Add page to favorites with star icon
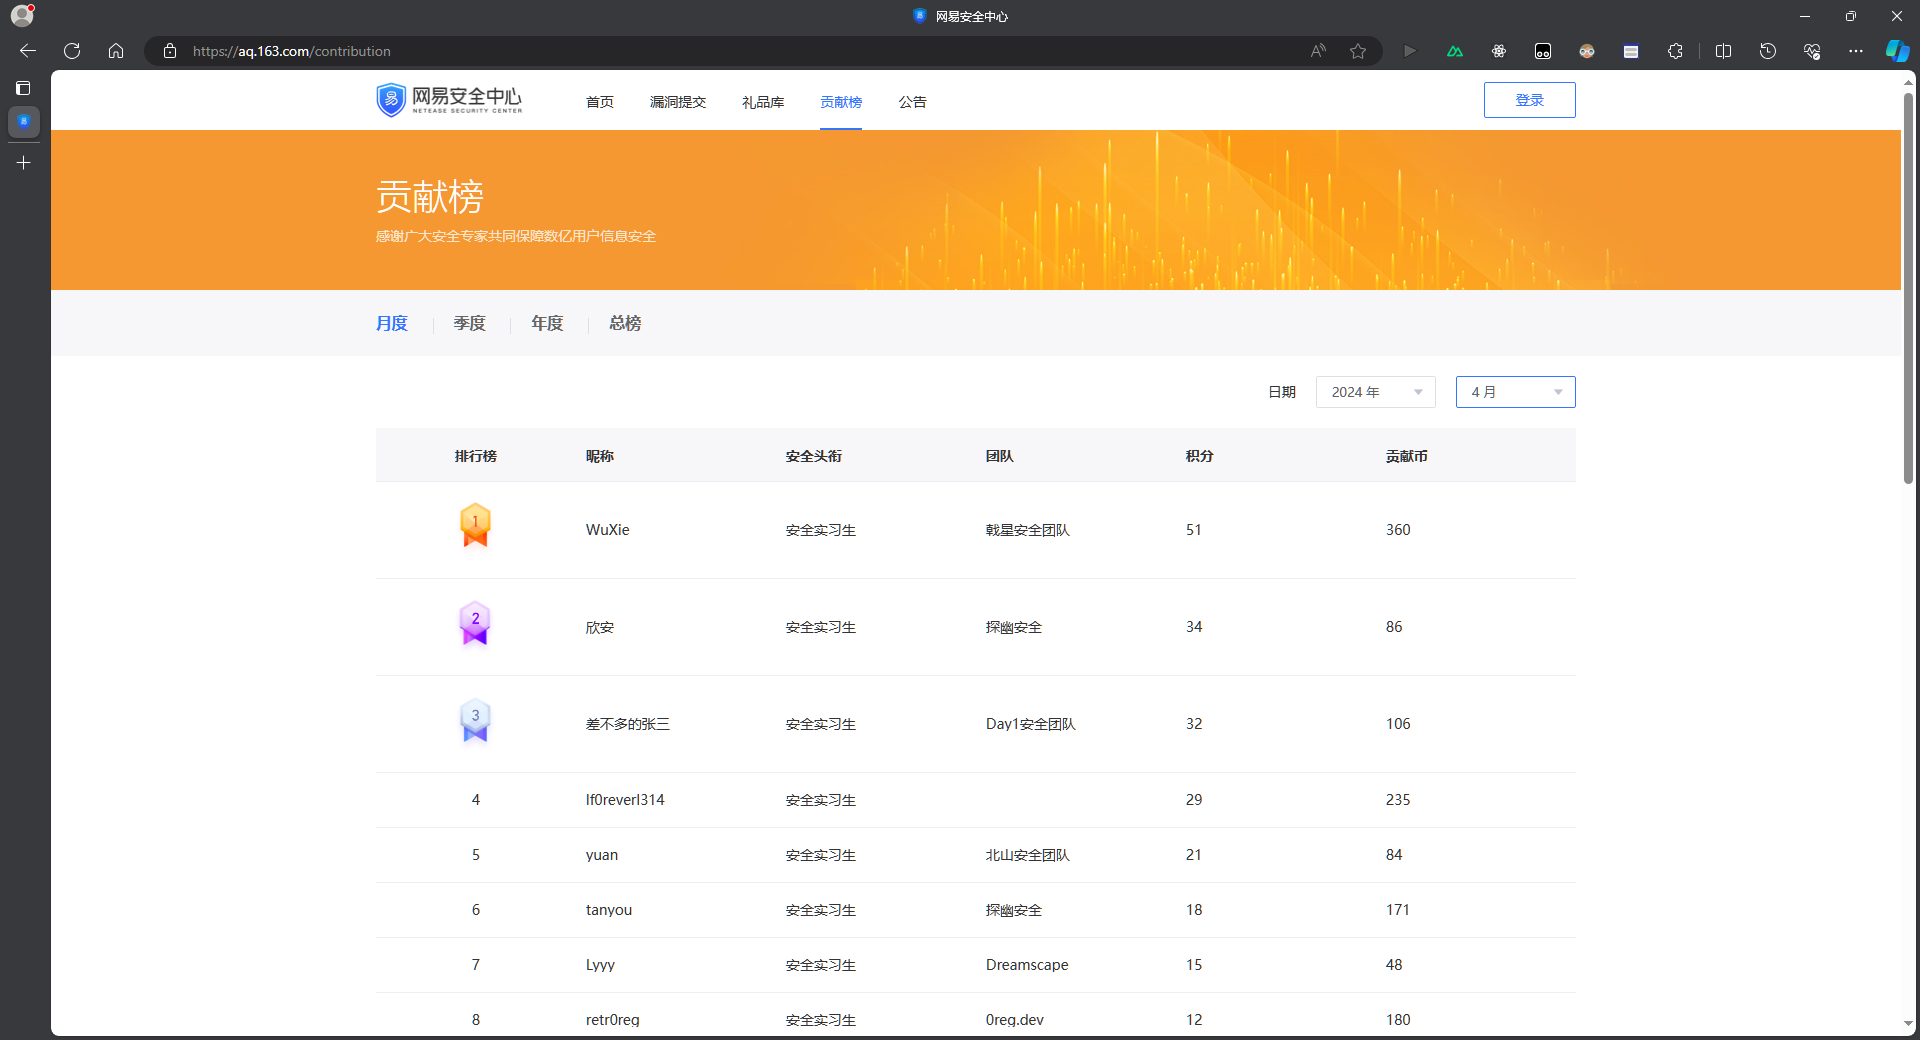This screenshot has height=1040, width=1920. (x=1358, y=51)
